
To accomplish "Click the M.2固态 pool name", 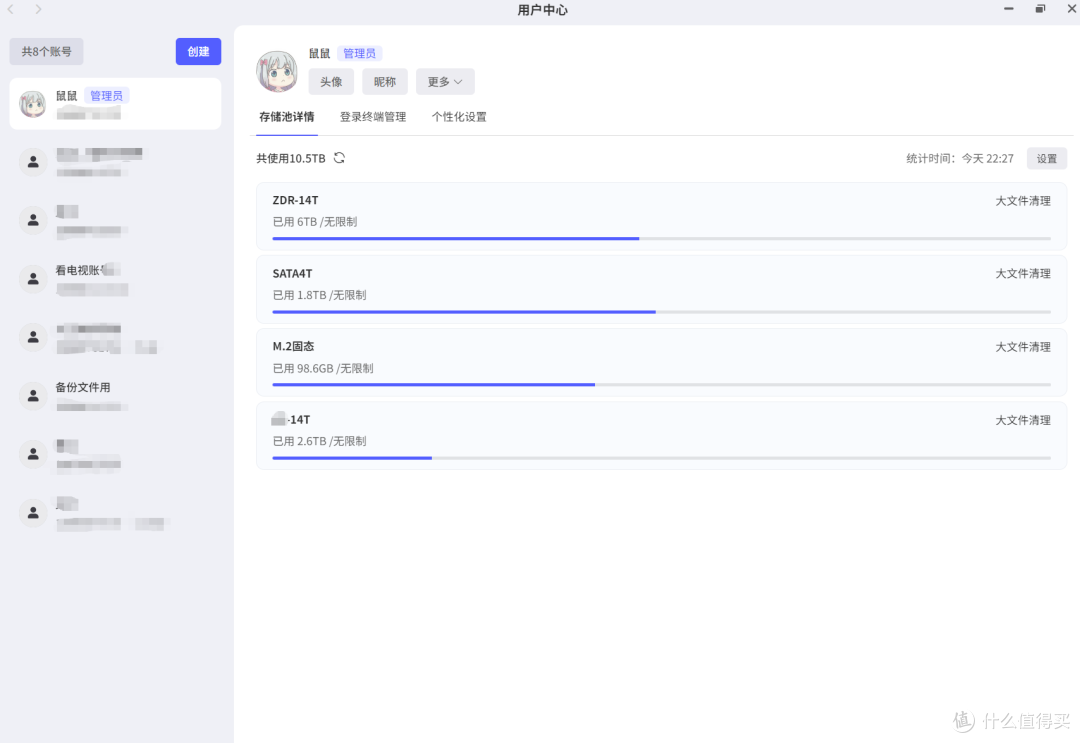I will (293, 346).
